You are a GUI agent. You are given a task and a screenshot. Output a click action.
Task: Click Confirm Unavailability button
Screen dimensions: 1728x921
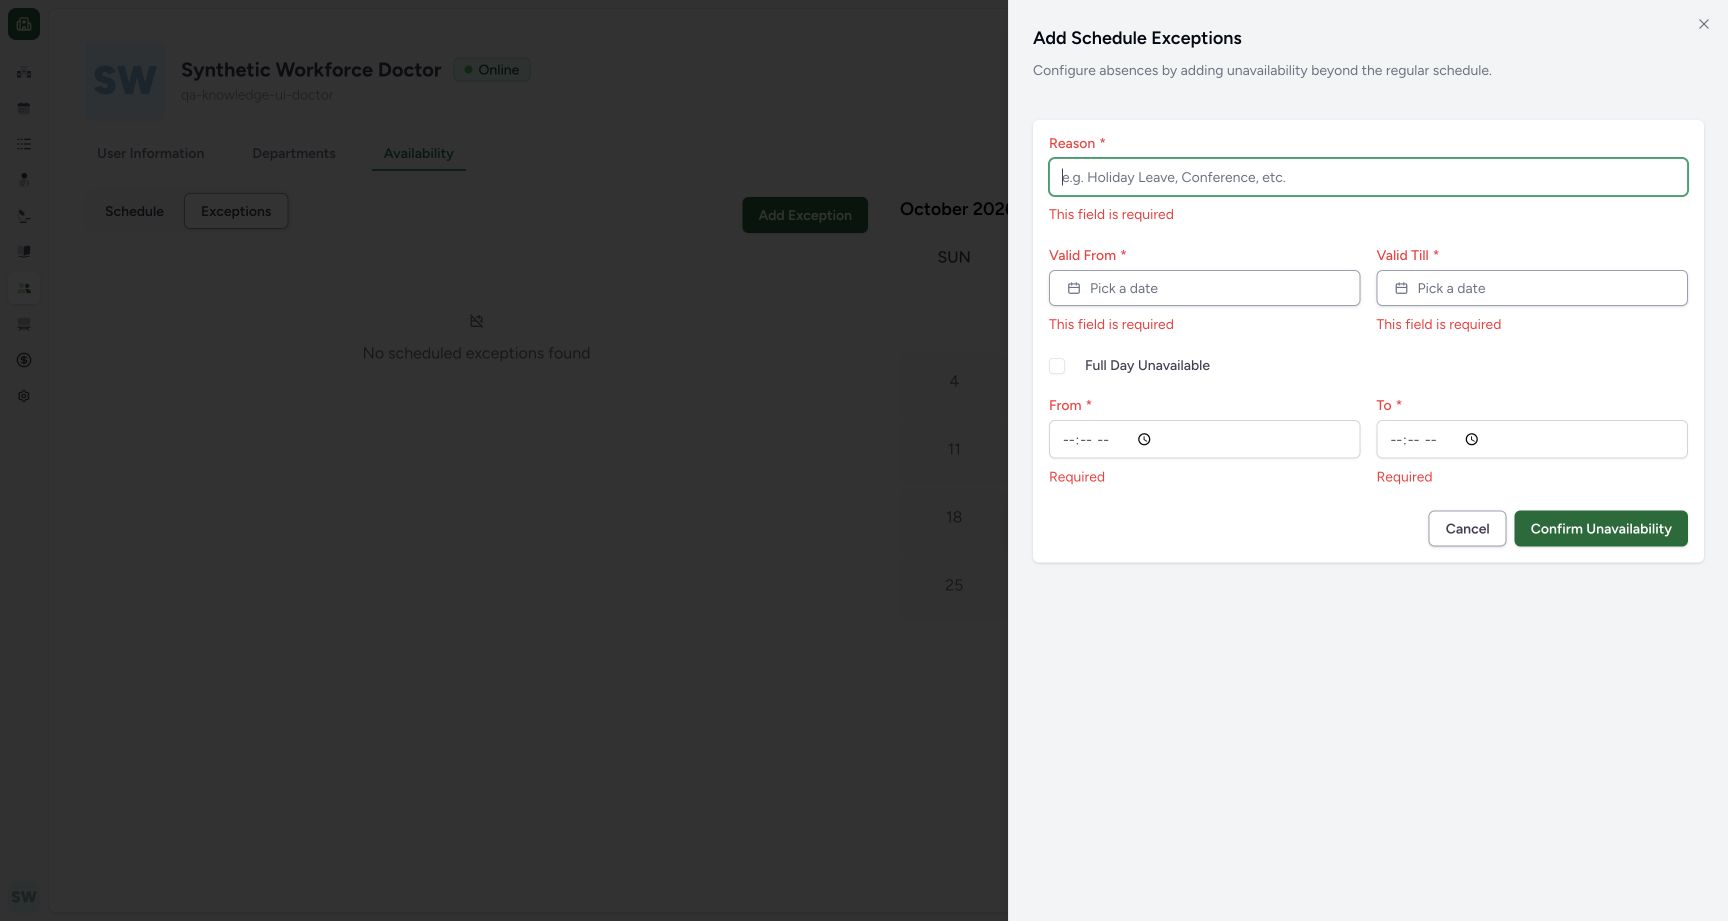[1600, 529]
